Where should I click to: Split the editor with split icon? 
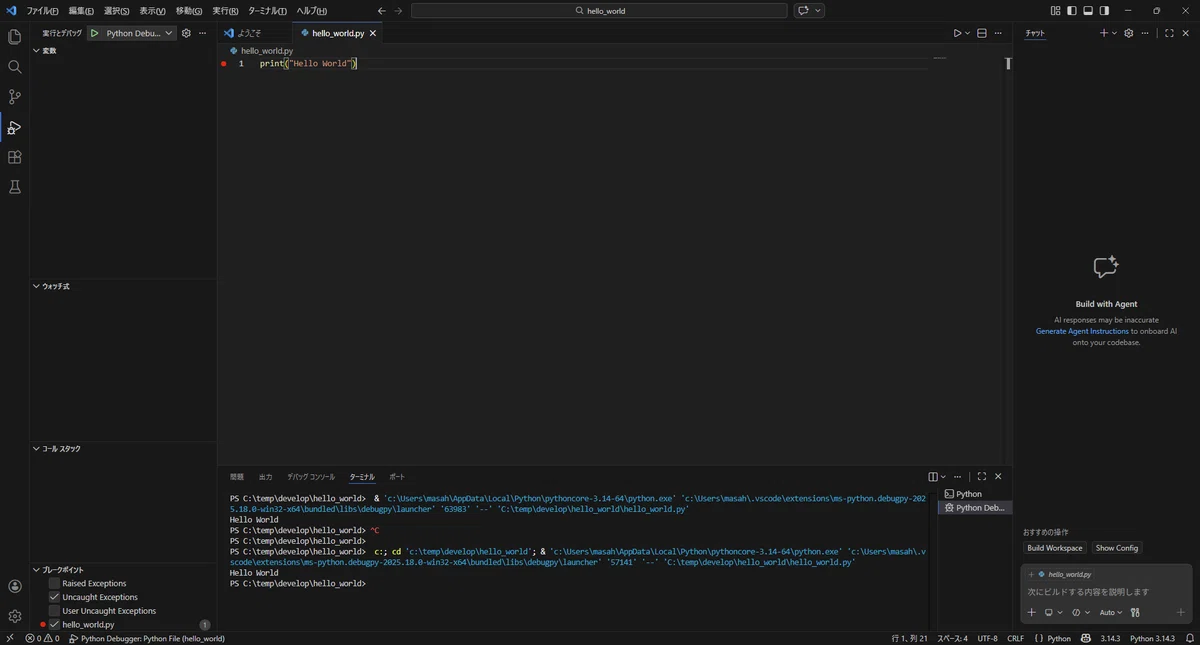coord(982,33)
